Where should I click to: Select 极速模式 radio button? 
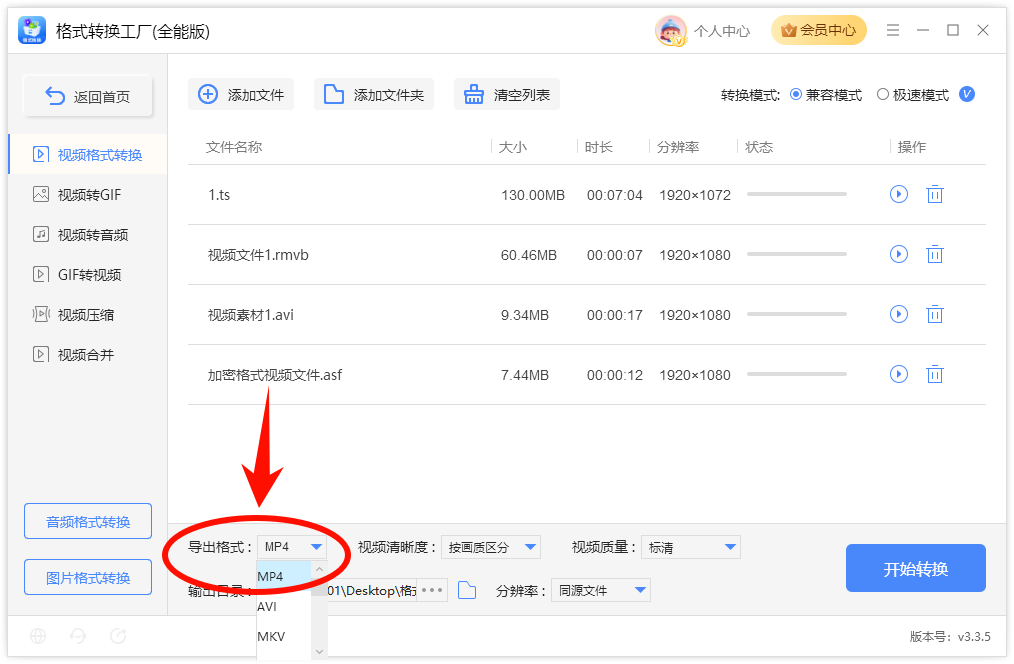[x=883, y=94]
